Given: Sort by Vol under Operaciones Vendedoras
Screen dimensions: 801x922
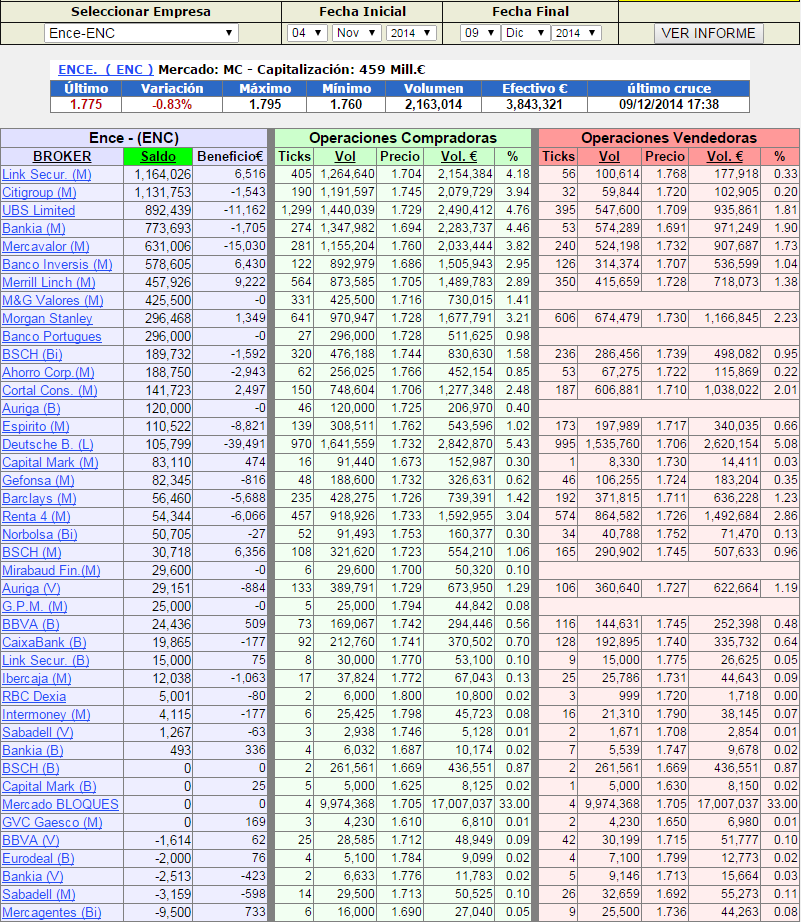Looking at the screenshot, I should 609,156.
